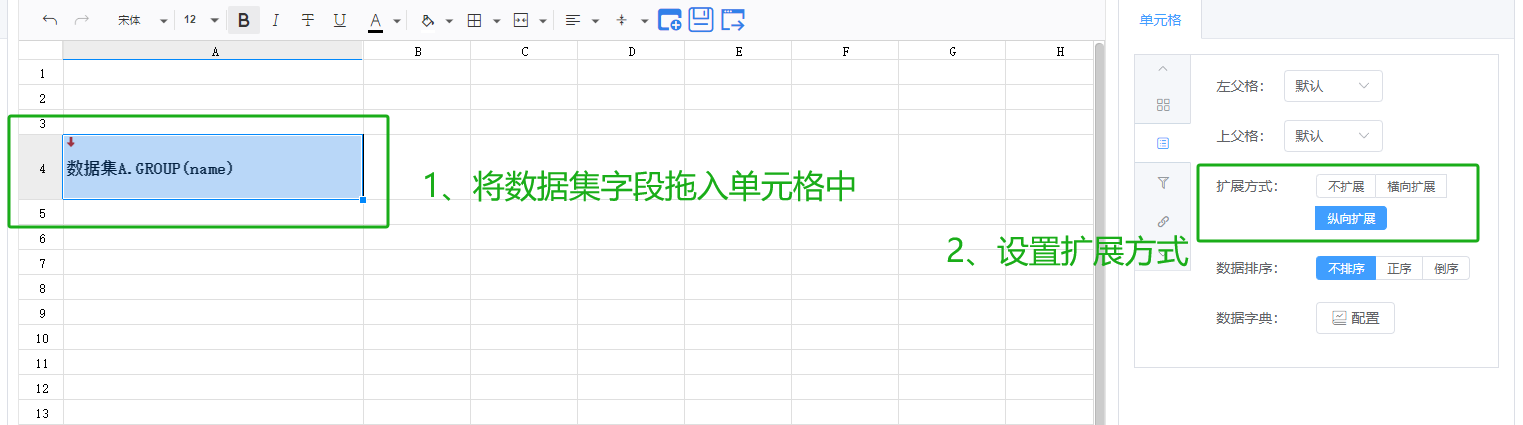Apply the fill color bucket

click(428, 20)
